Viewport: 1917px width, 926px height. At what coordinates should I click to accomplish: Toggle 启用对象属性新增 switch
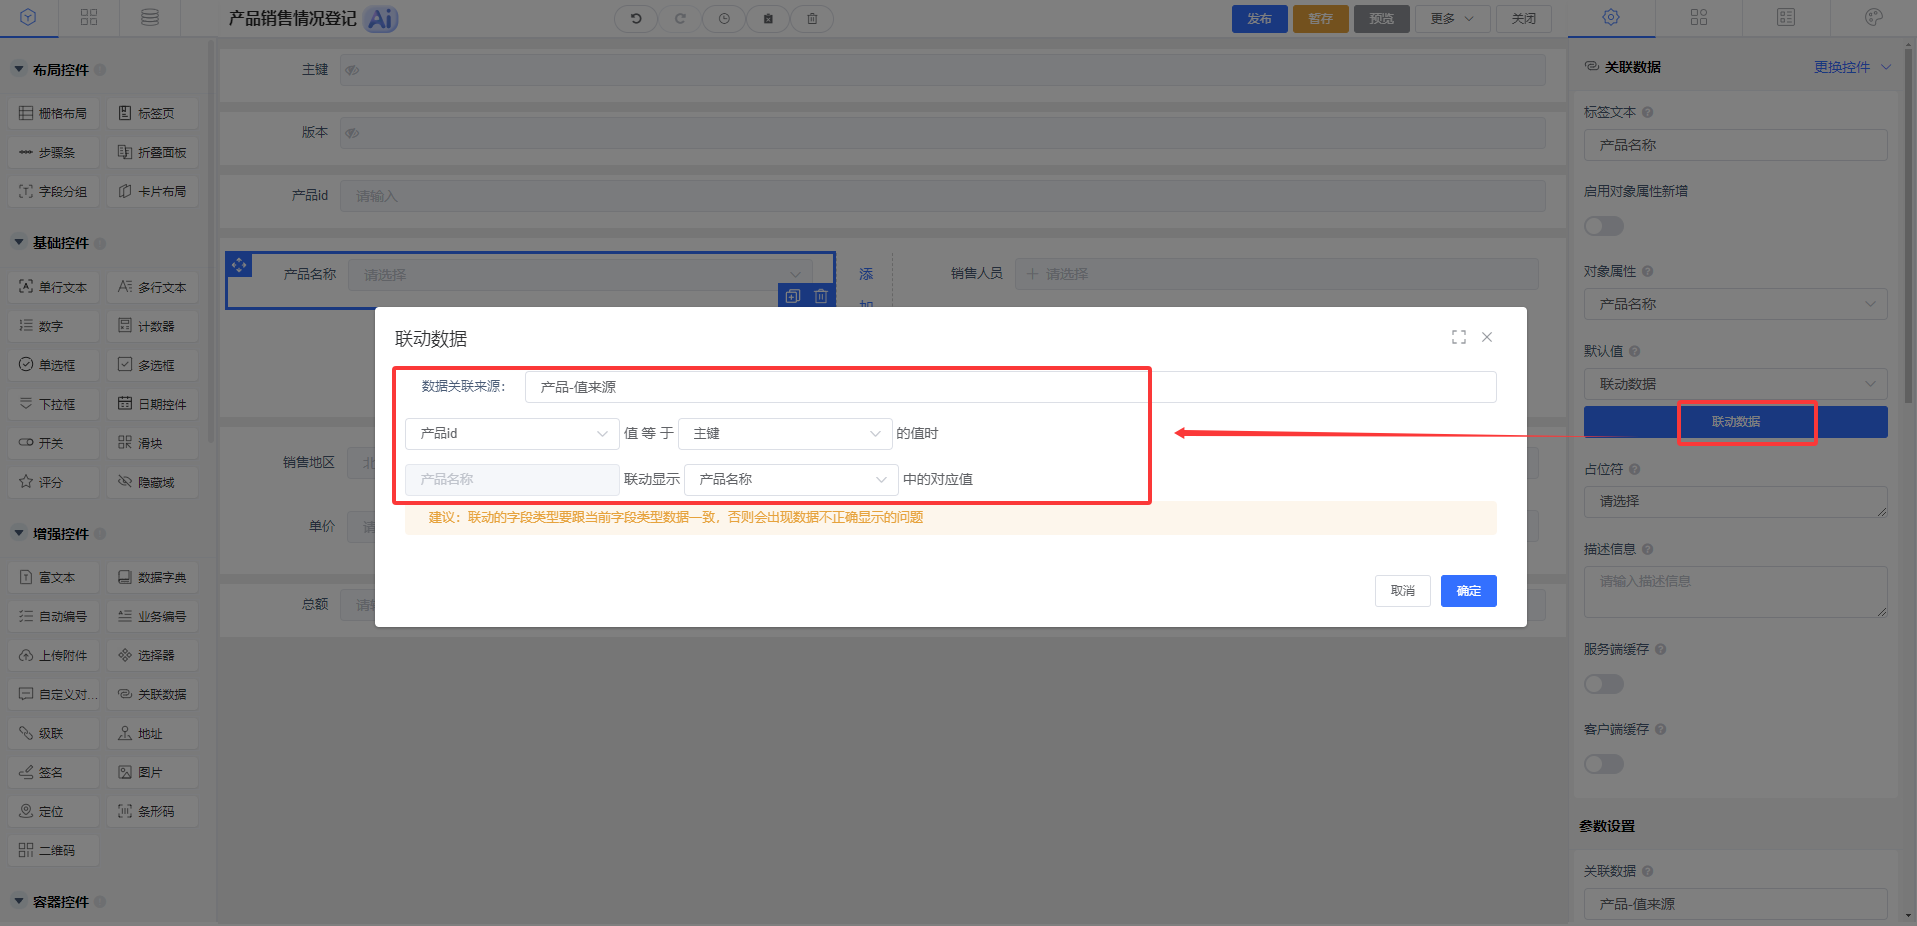tap(1604, 226)
